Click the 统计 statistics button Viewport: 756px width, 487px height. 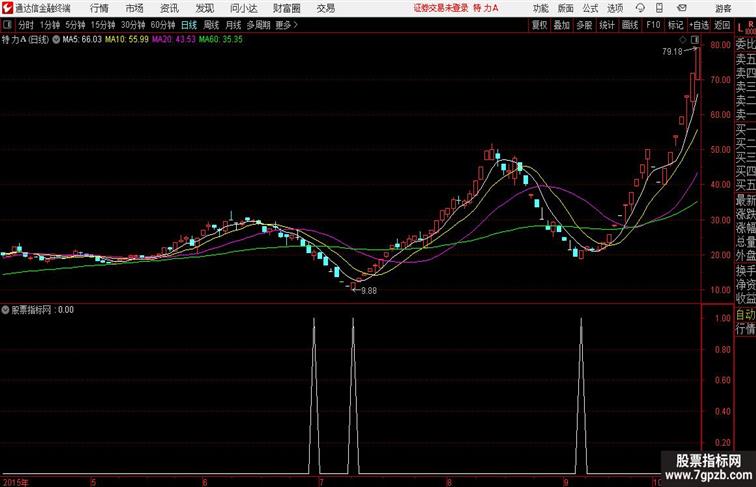(x=607, y=25)
